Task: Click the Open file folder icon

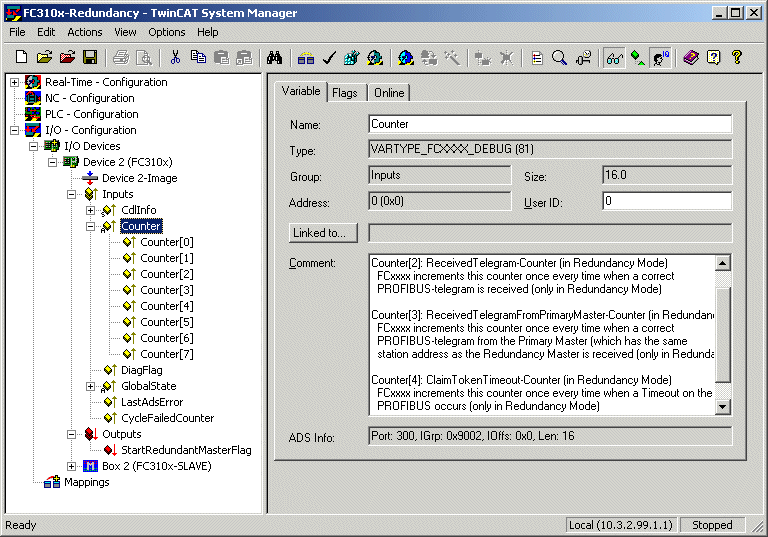Action: 44,57
